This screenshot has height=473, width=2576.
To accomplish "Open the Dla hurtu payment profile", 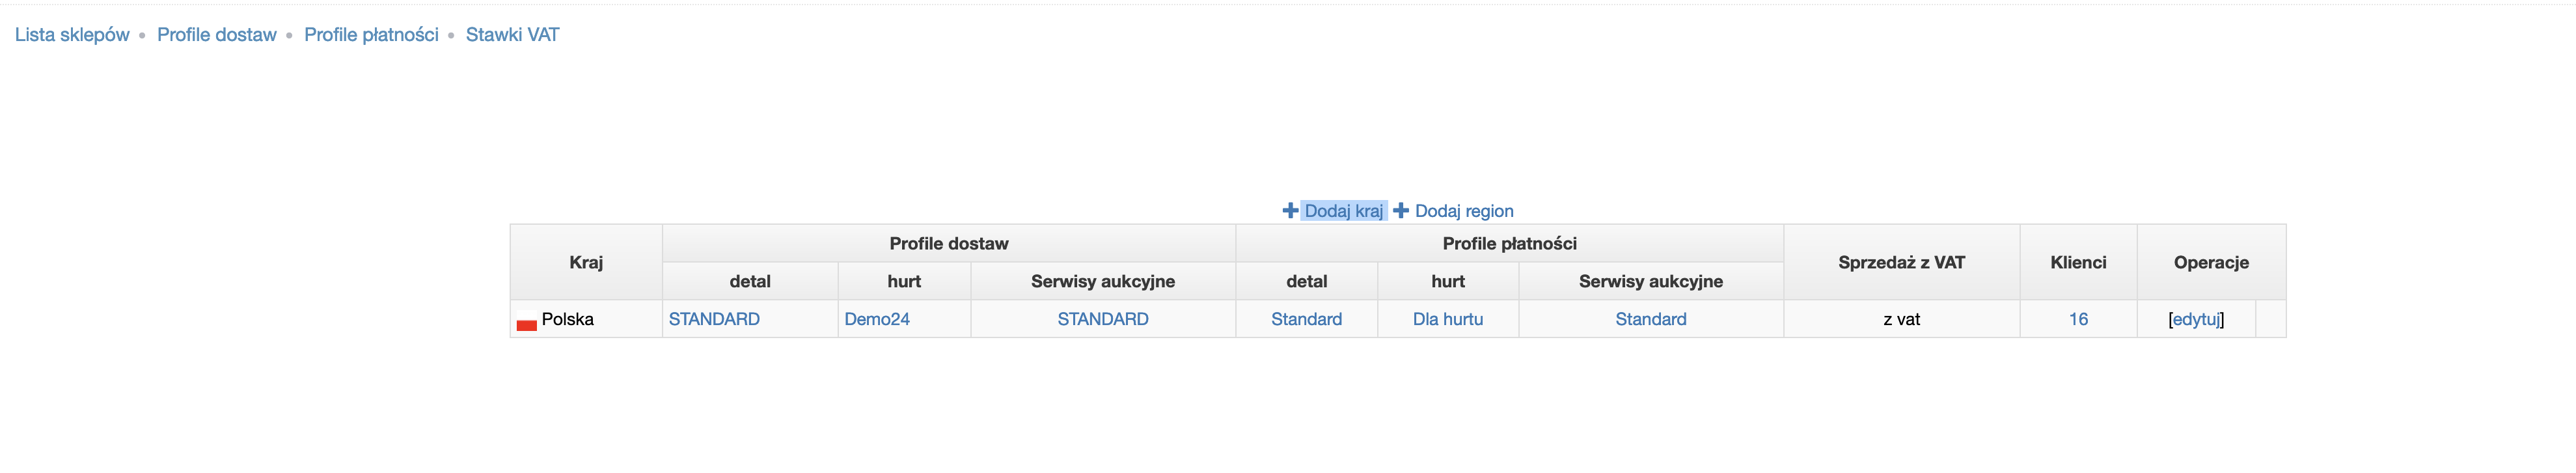I will click(x=1447, y=319).
